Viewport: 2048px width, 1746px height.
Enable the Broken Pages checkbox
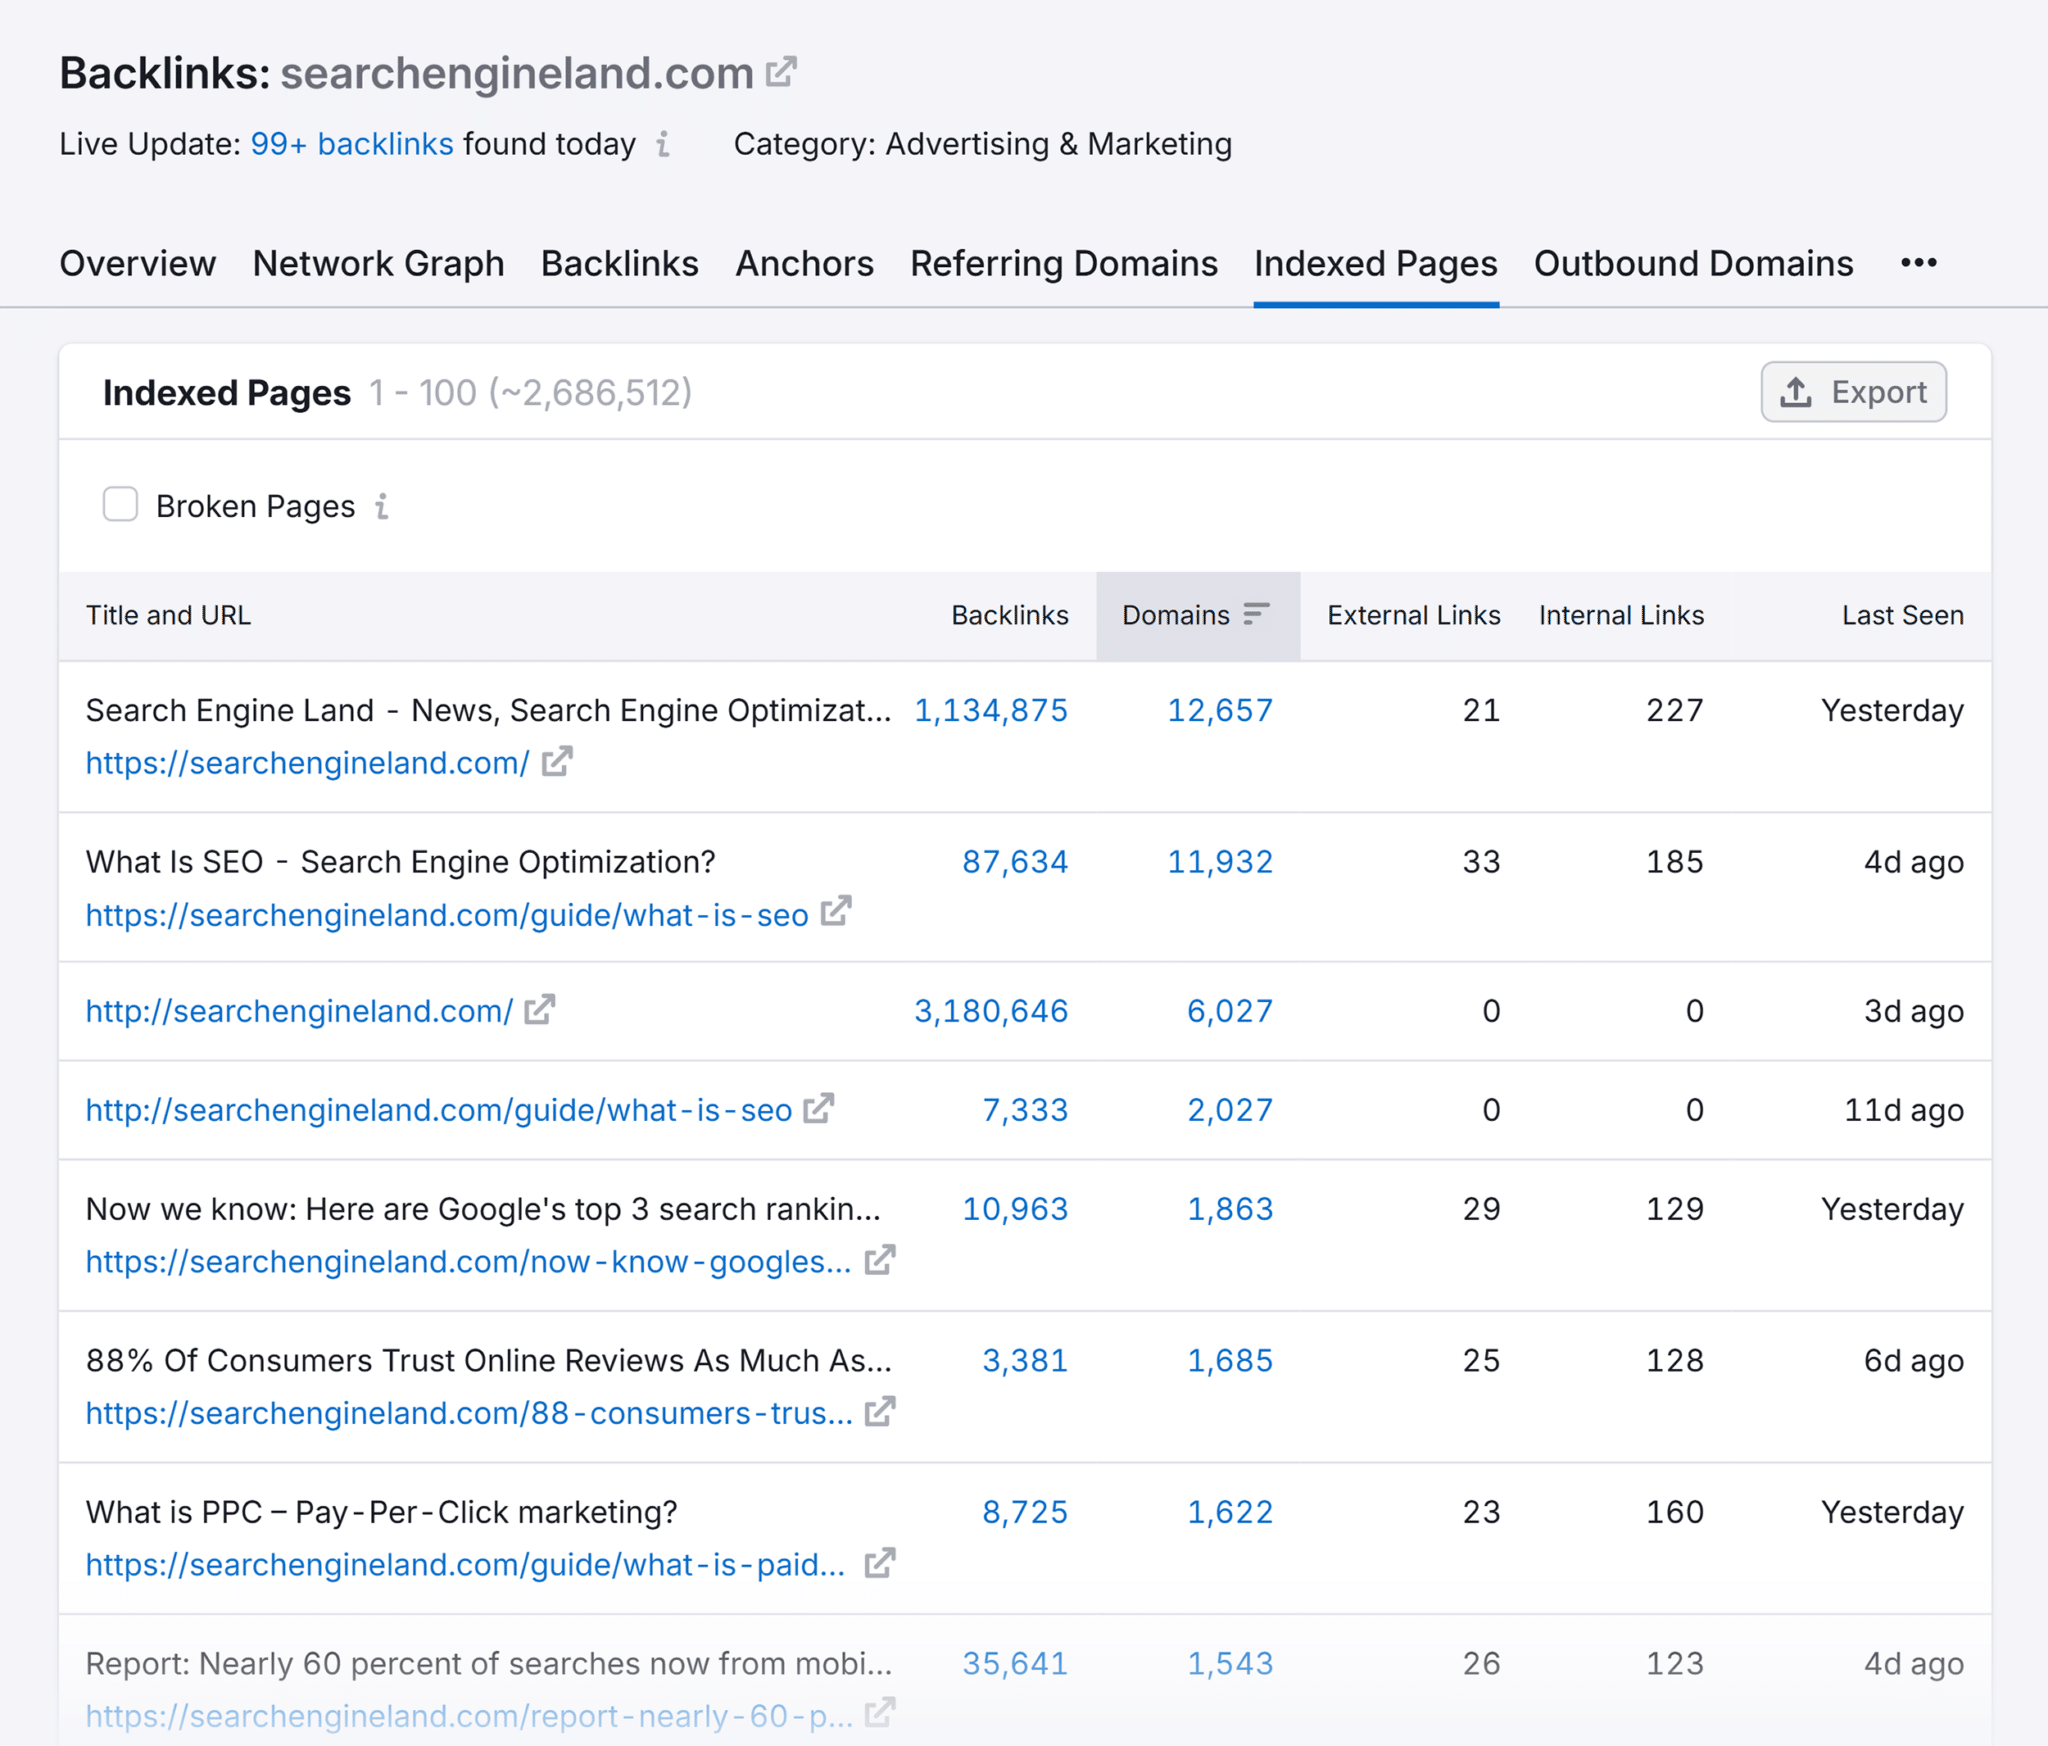pos(120,505)
